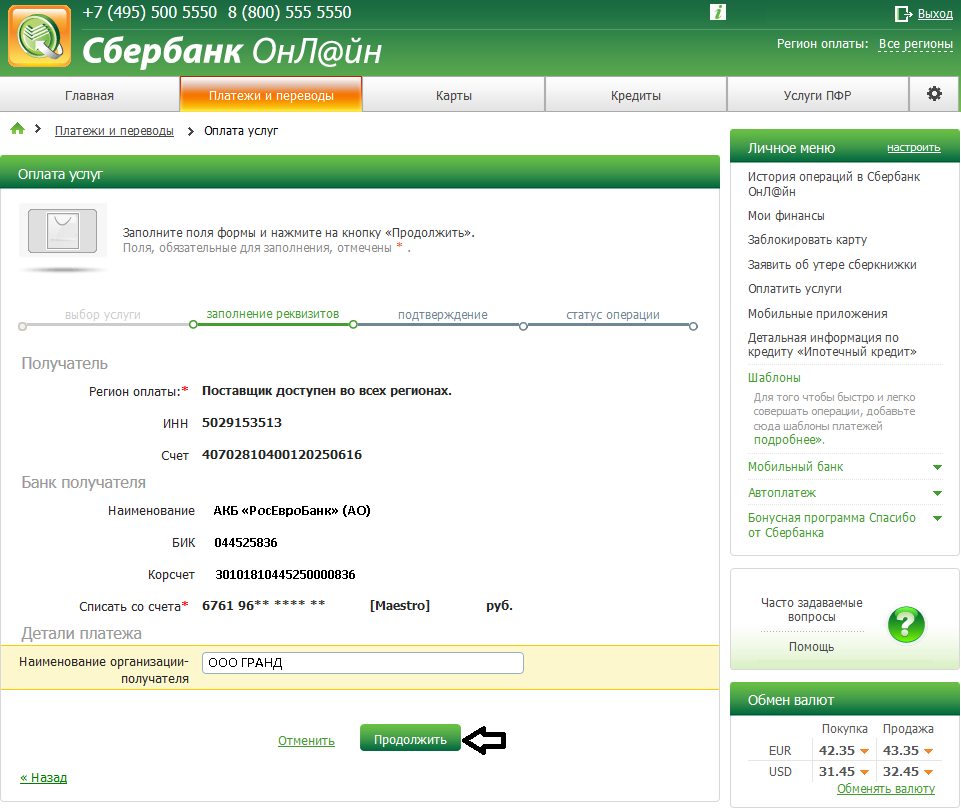961x809 pixels.
Task: Click Платежи и переводы breadcrumb link
Action: [114, 131]
